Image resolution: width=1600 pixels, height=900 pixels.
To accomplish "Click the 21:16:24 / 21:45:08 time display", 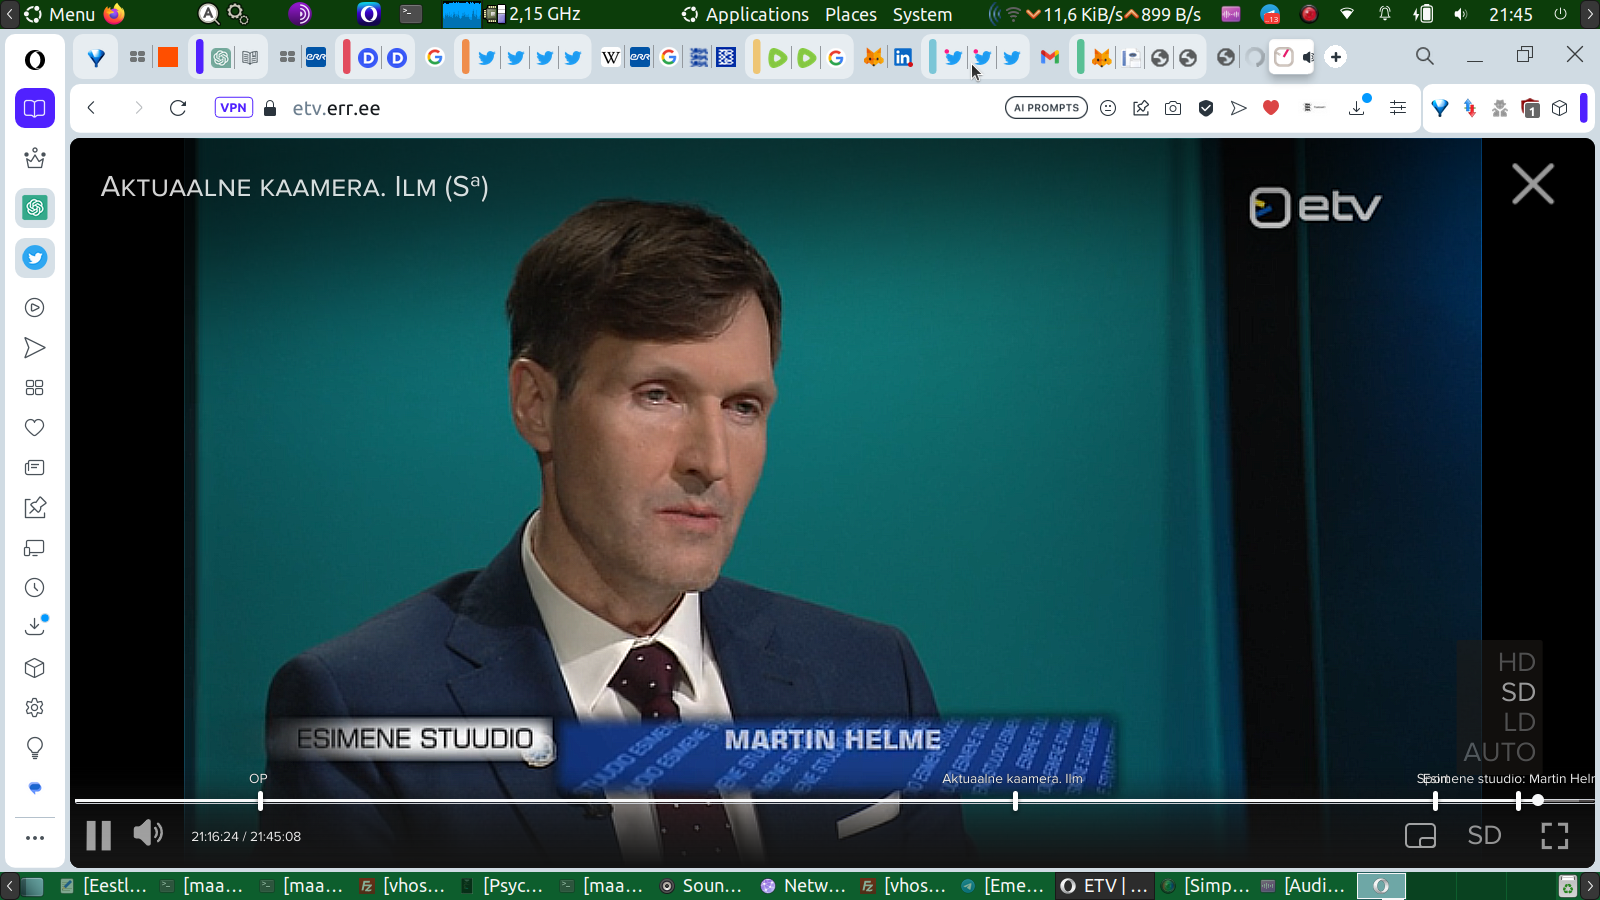I will click(x=246, y=836).
